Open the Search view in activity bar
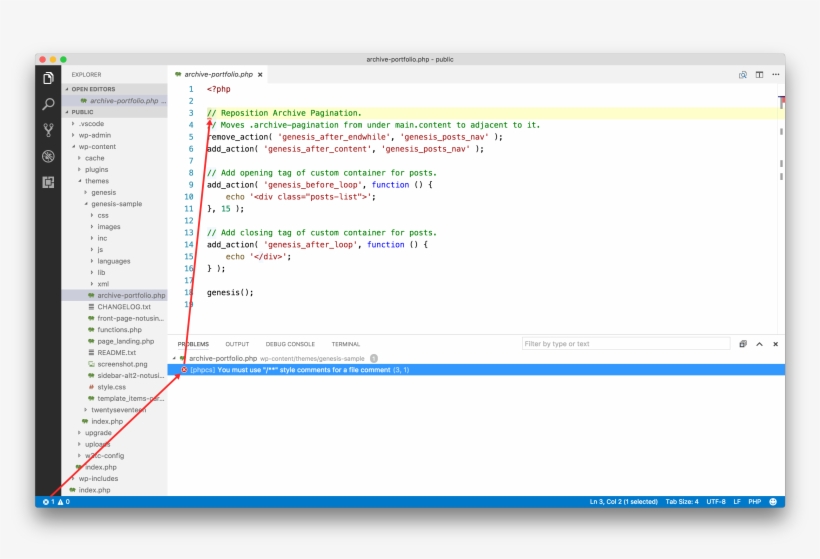Viewport: 820px width, 559px height. tap(48, 104)
